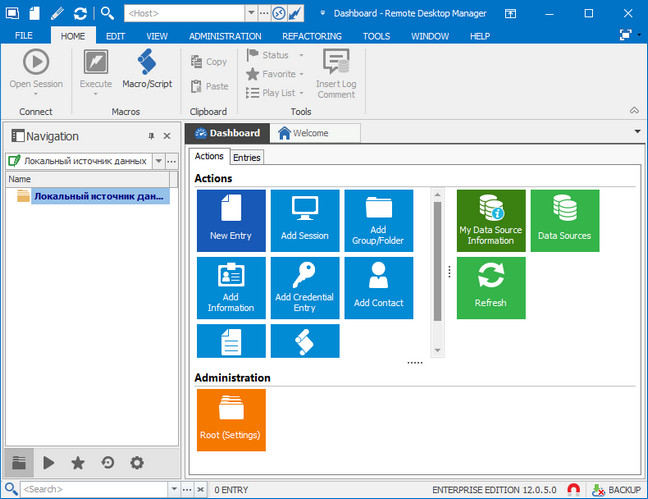Open Root (Settings) orange tile

pyautogui.click(x=231, y=420)
